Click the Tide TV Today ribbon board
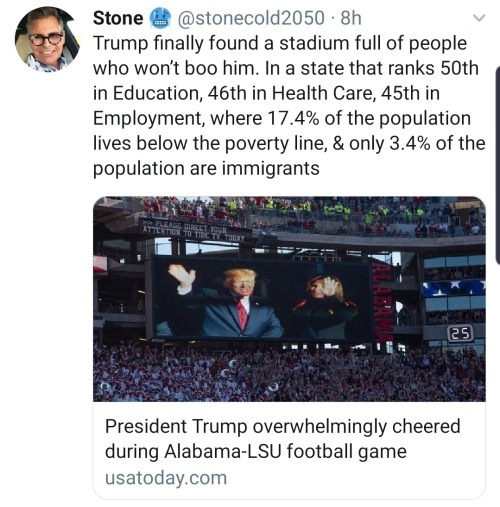The image size is (500, 507). click(x=196, y=230)
